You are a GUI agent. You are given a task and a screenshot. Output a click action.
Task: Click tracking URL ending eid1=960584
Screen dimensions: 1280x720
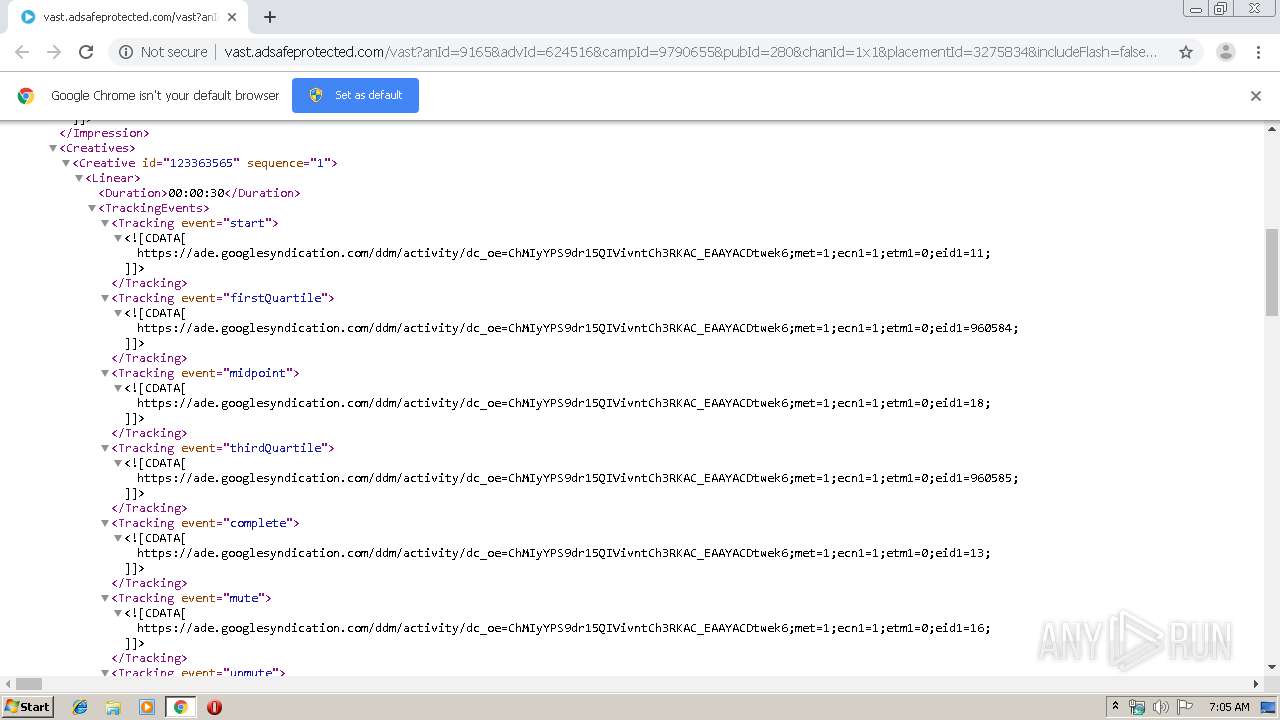578,328
